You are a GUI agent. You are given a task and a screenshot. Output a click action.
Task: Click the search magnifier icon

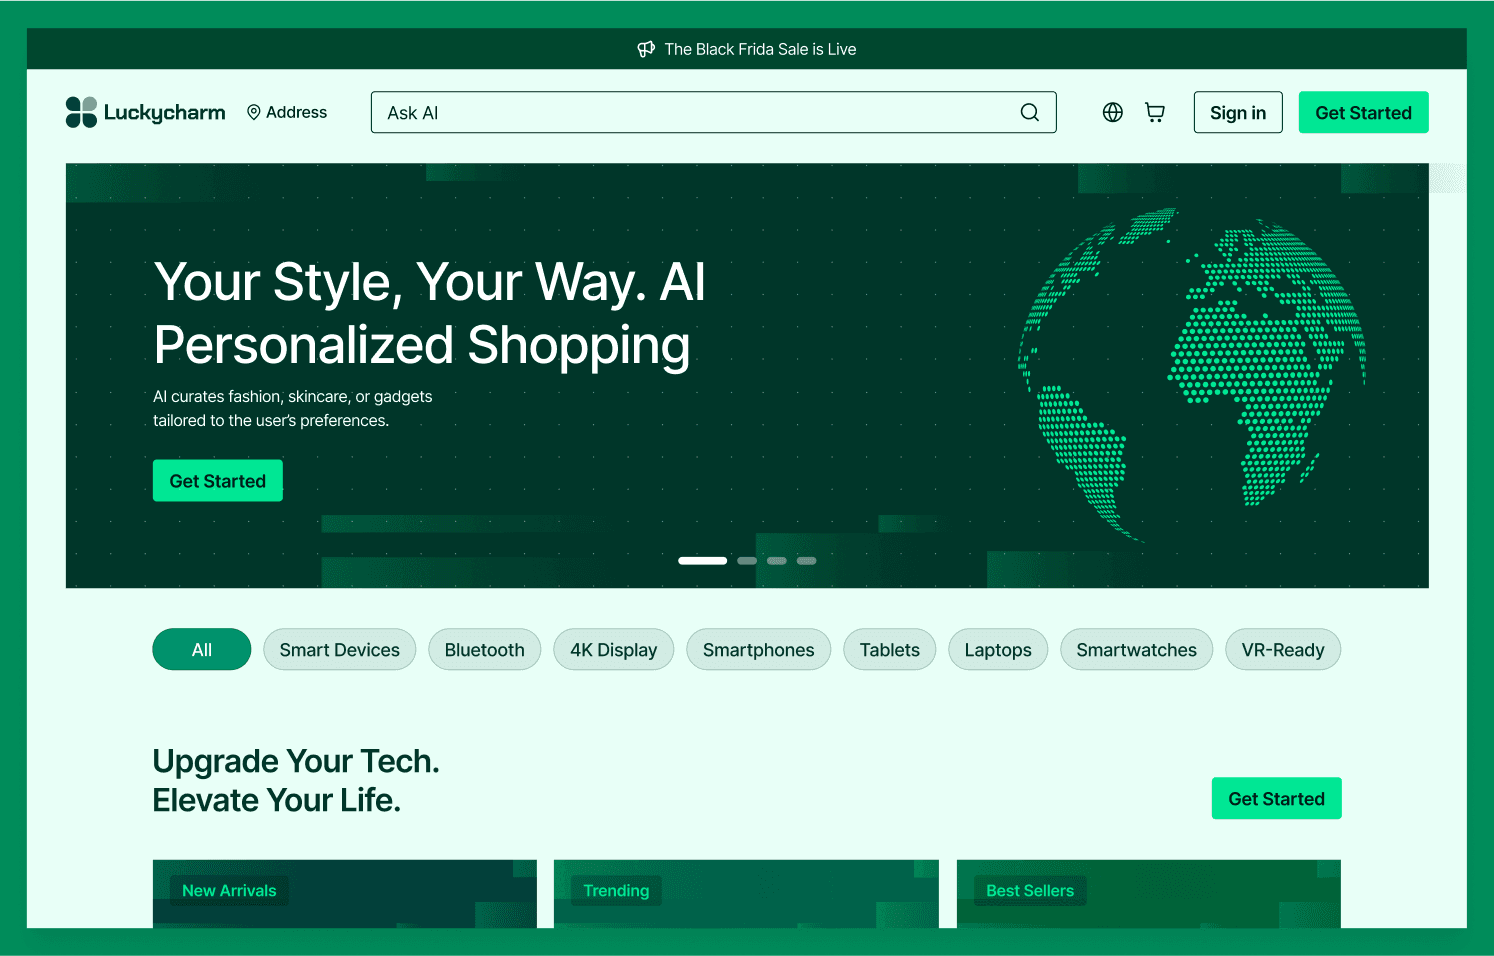tap(1029, 113)
